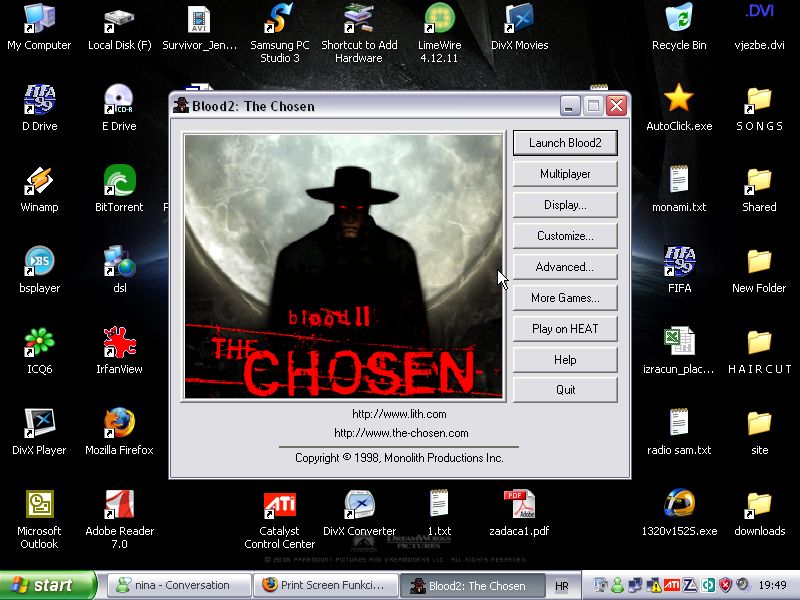Switch to Print Screen Funkci... Firefox taskbar window
800x600 pixels.
click(326, 585)
